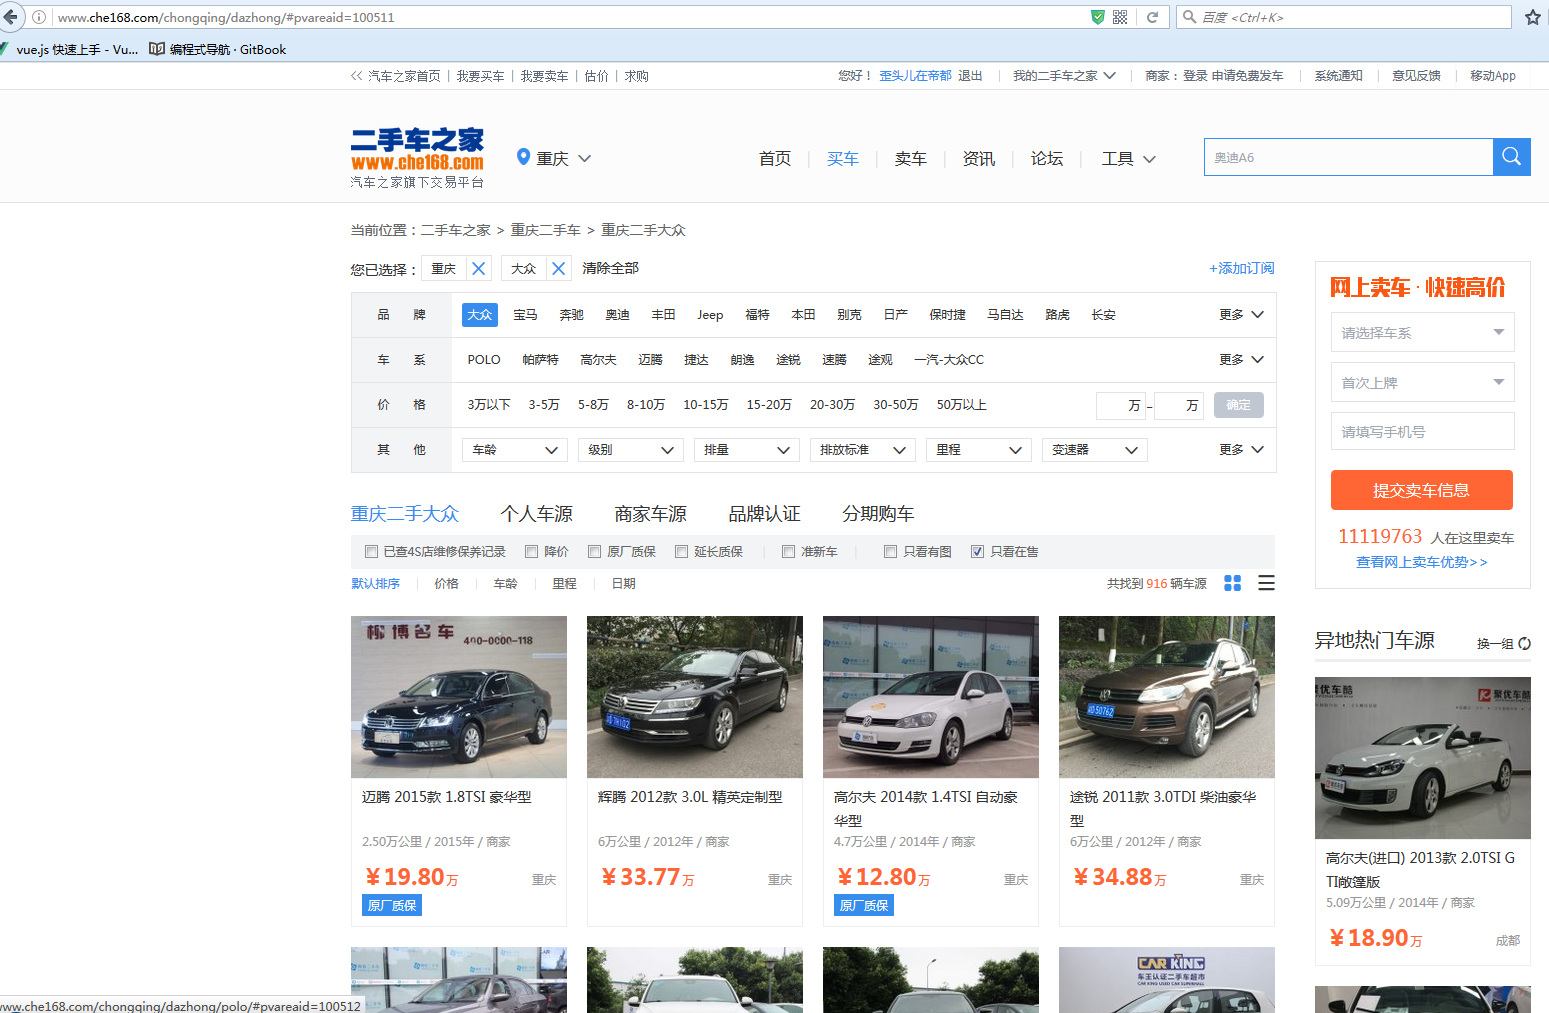Open 高尔夫(进口) 2013款 convertible thumbnail

1423,758
